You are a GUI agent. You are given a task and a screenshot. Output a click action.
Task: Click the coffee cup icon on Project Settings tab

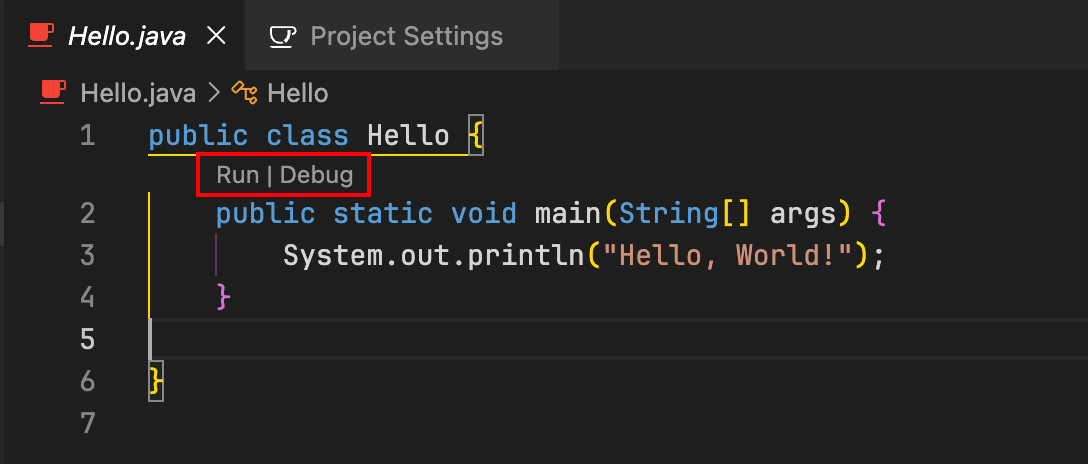pyautogui.click(x=283, y=36)
